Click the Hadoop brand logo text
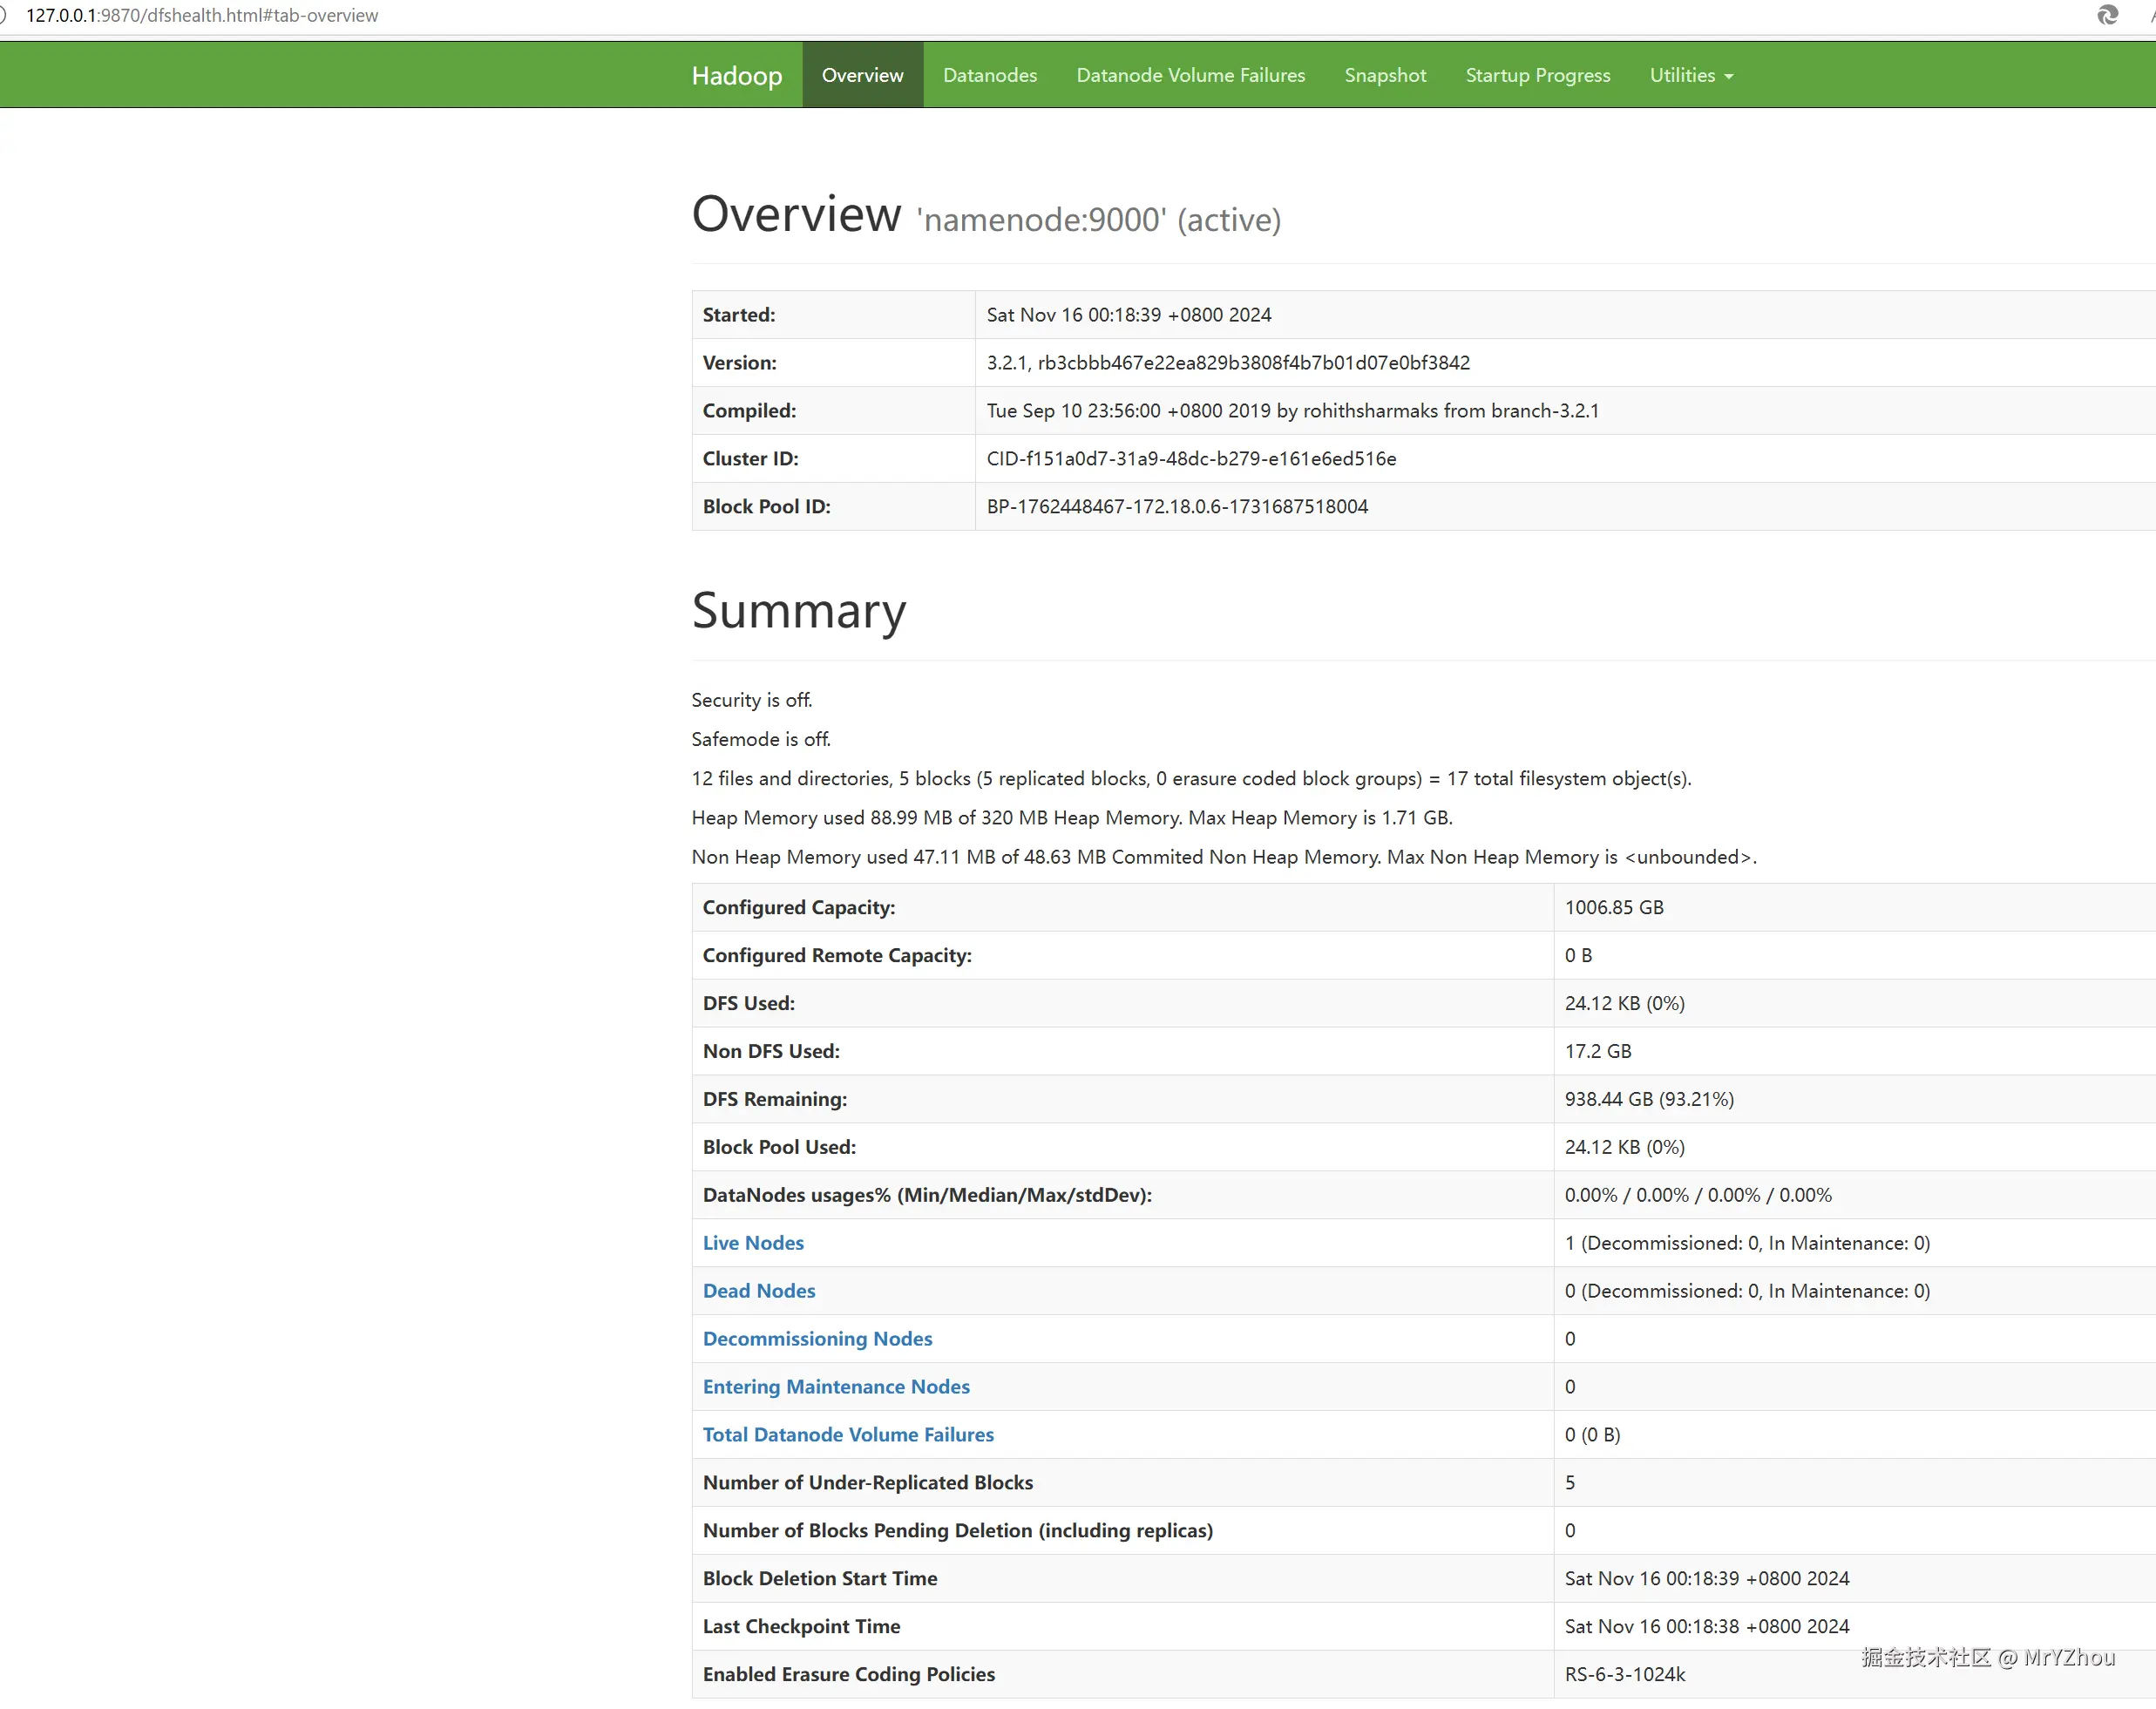 pyautogui.click(x=736, y=76)
